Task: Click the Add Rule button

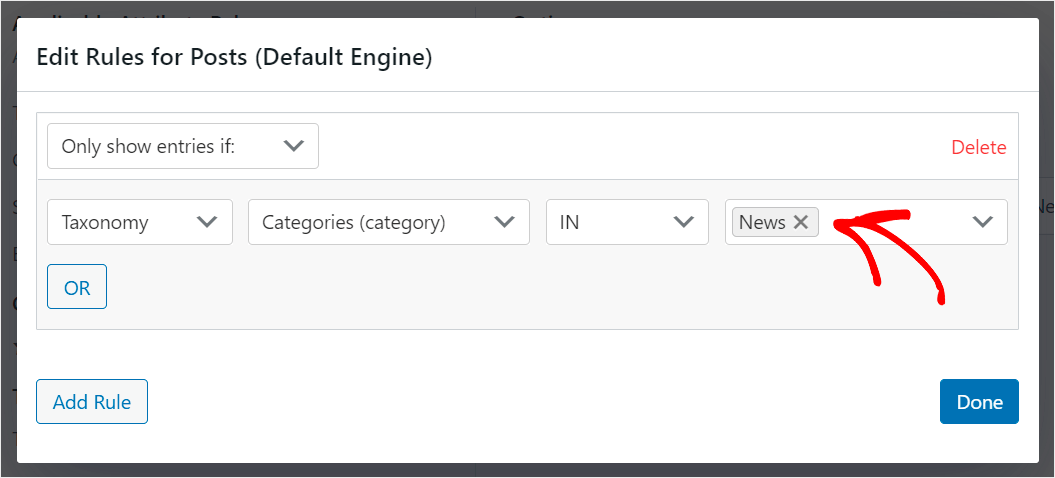Action: (x=92, y=402)
